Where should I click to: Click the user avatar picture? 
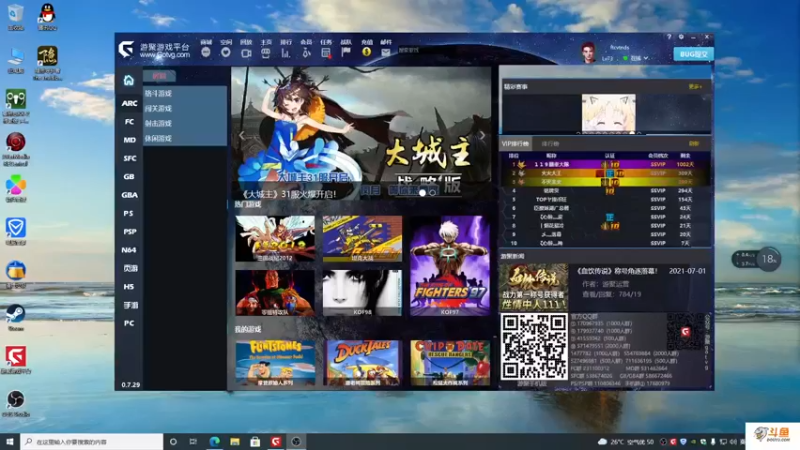tap(589, 53)
